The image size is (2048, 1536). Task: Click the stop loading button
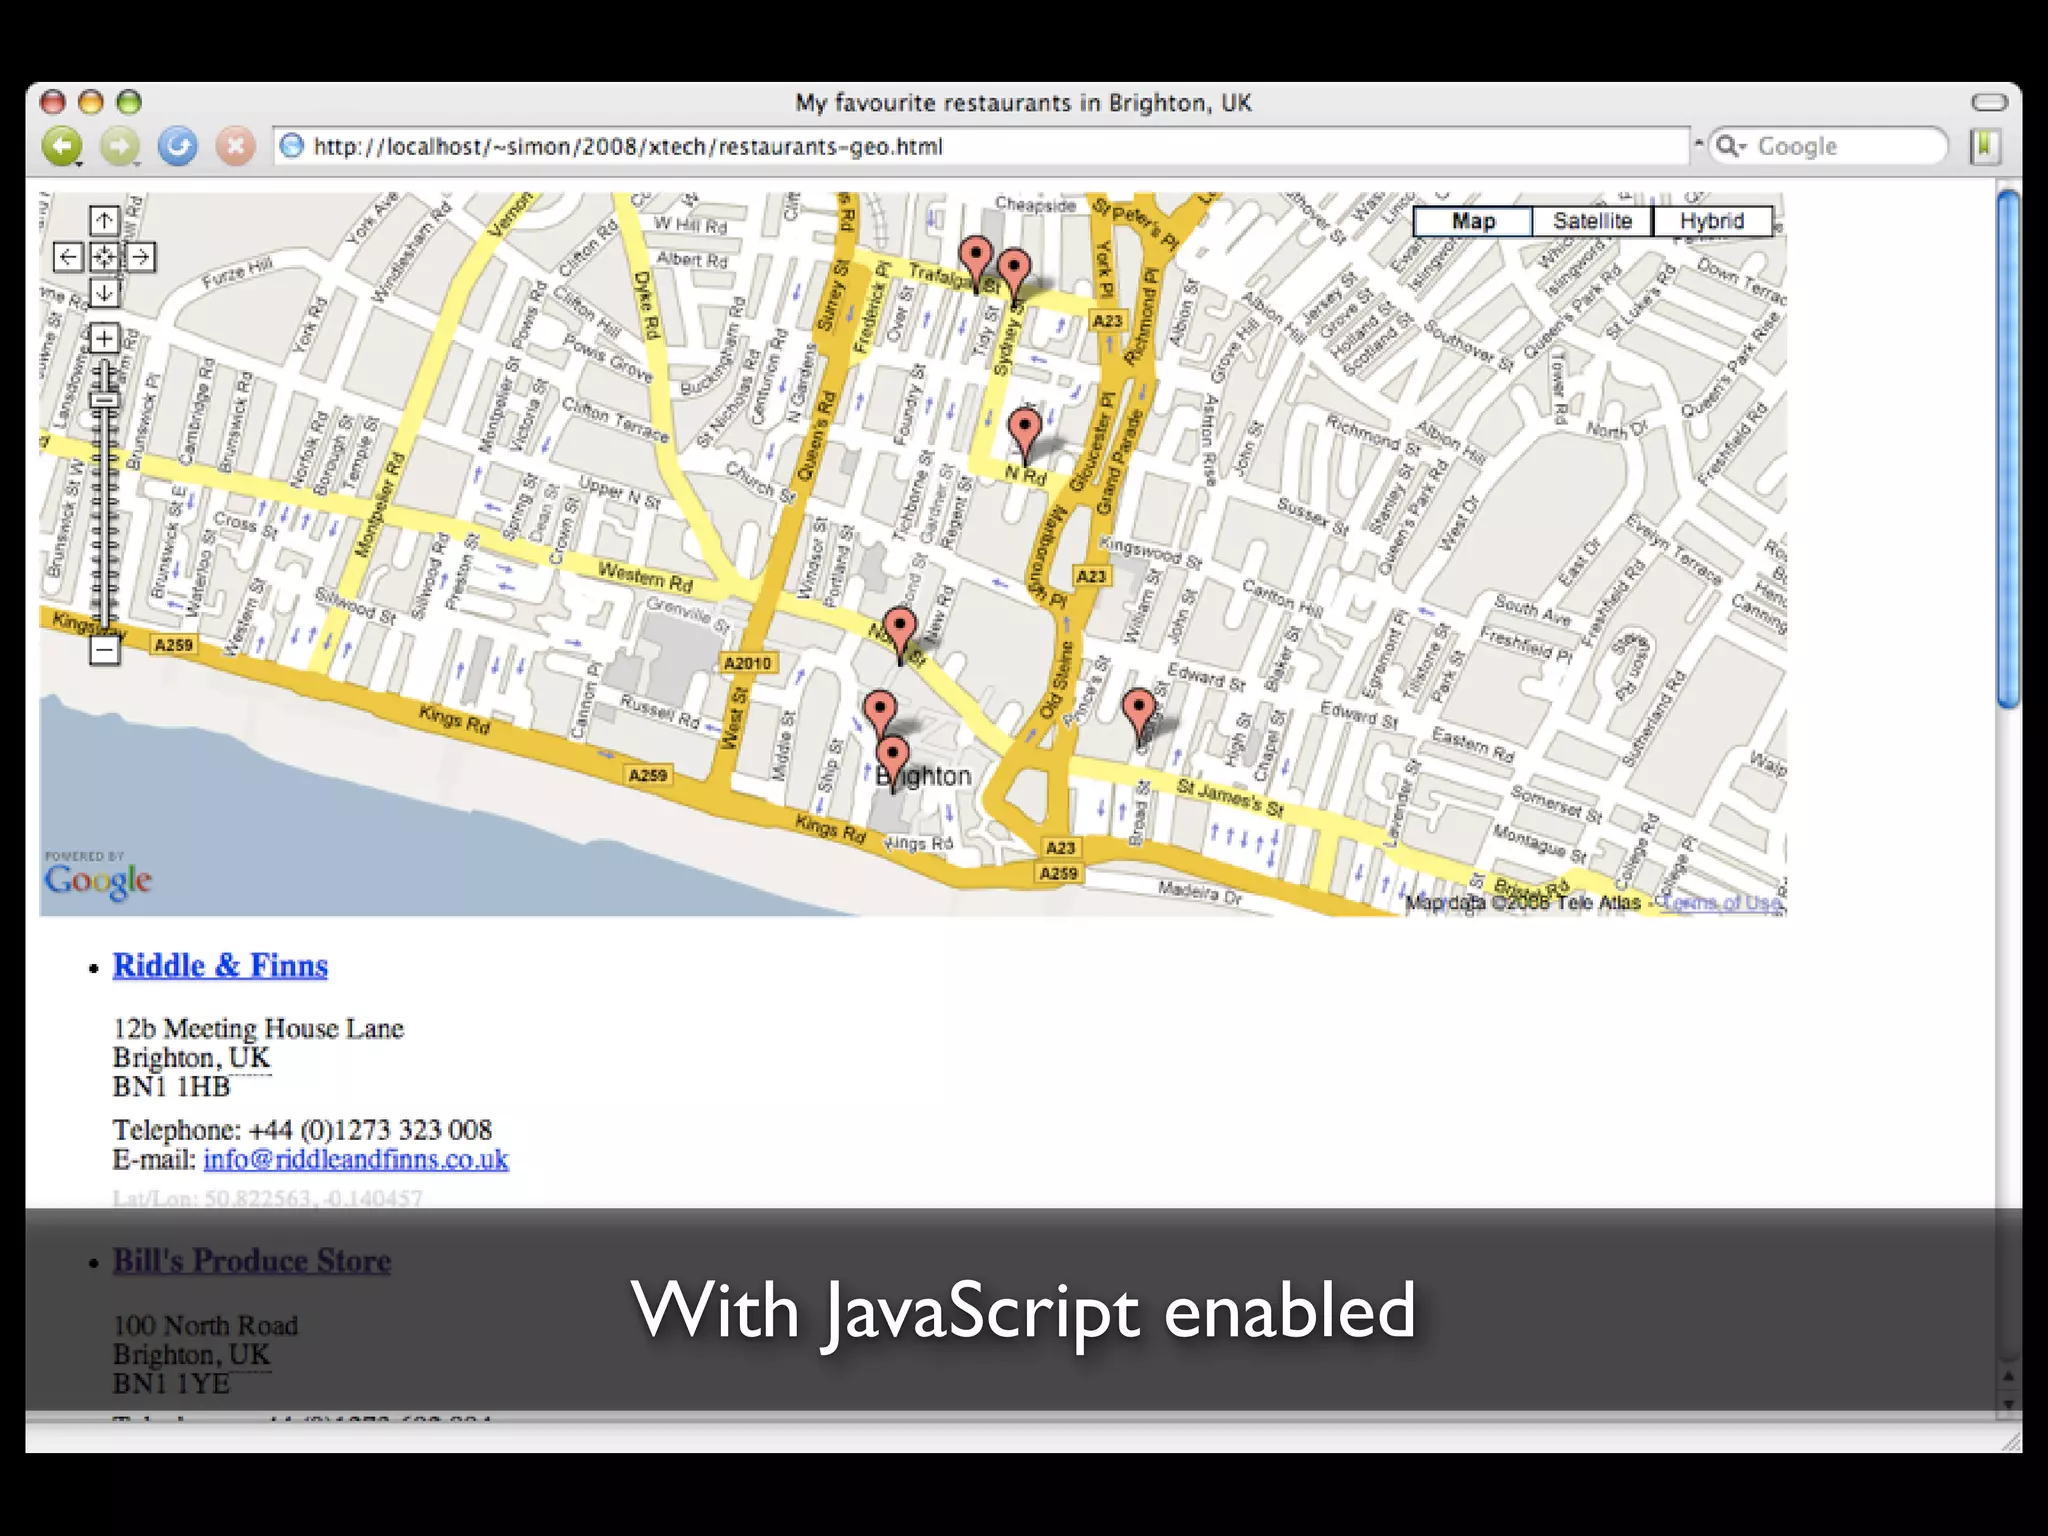[236, 147]
